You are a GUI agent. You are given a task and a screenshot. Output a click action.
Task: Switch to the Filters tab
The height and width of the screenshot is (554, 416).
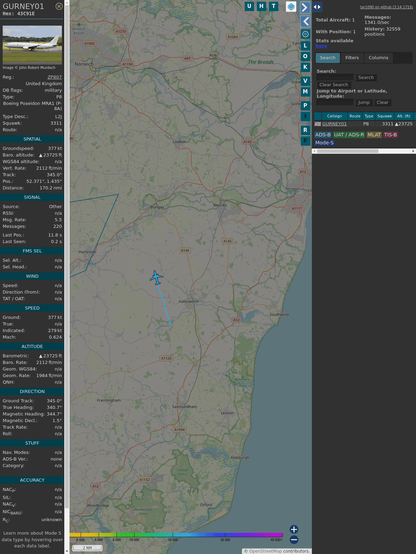click(x=352, y=58)
